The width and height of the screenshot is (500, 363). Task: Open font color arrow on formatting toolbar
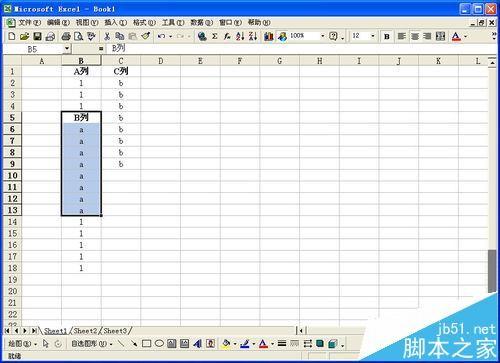pyautogui.click(x=466, y=36)
